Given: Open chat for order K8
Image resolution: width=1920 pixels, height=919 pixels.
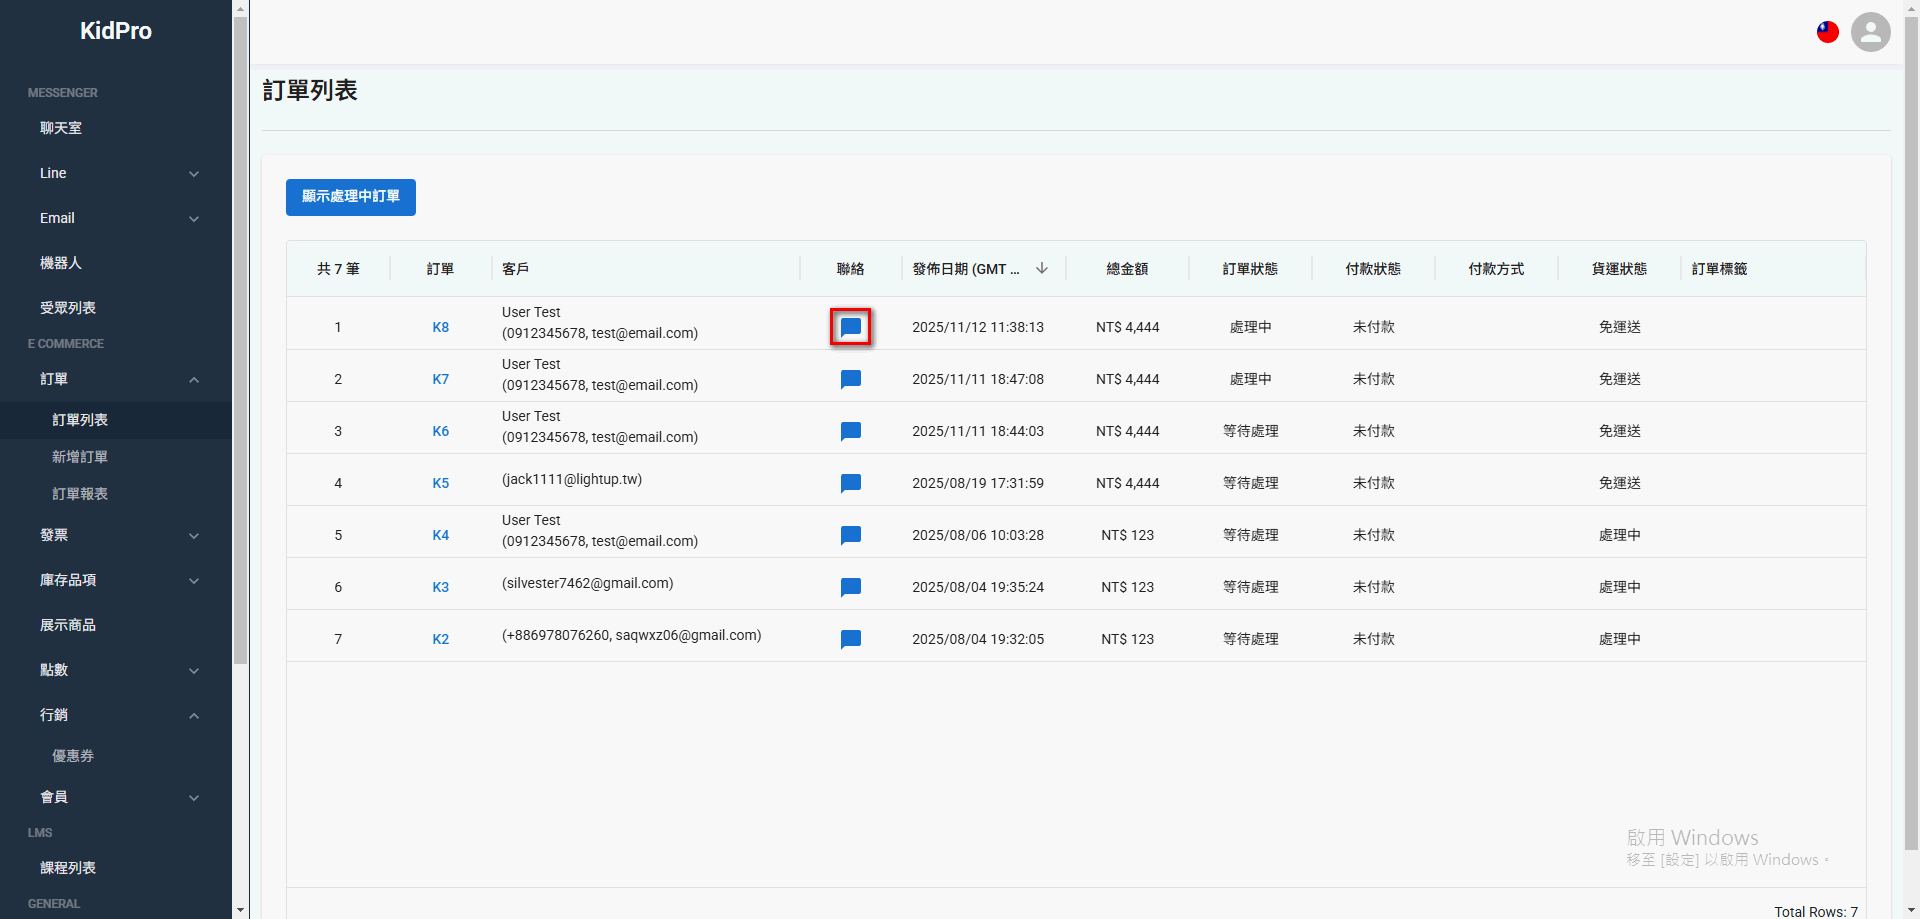Looking at the screenshot, I should [851, 327].
